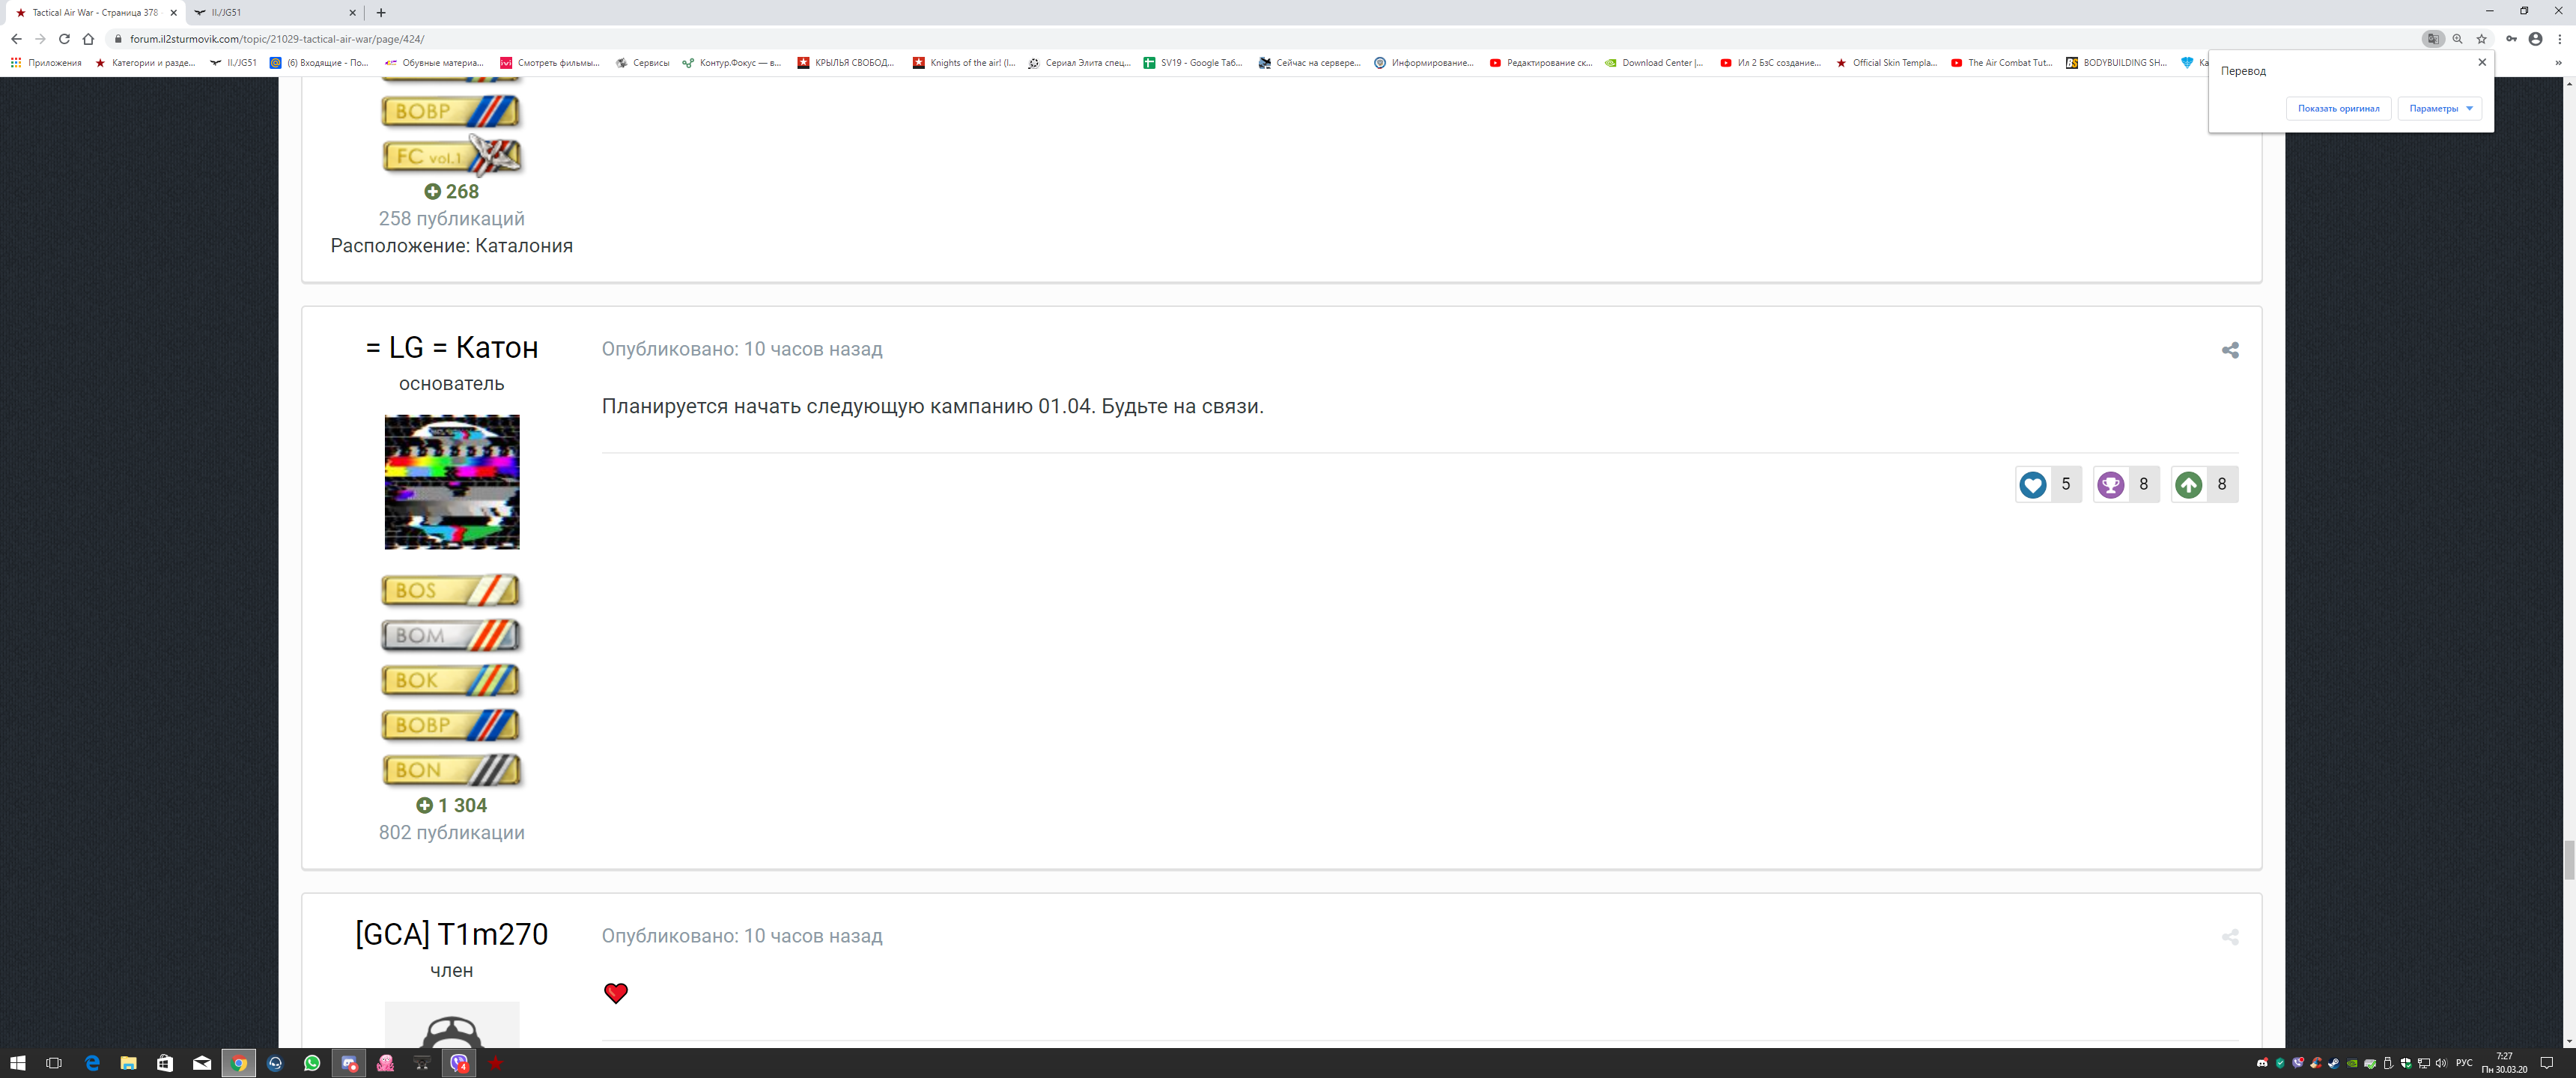This screenshot has width=2576, height=1078.
Task: Open a new browser tab
Action: [x=381, y=12]
